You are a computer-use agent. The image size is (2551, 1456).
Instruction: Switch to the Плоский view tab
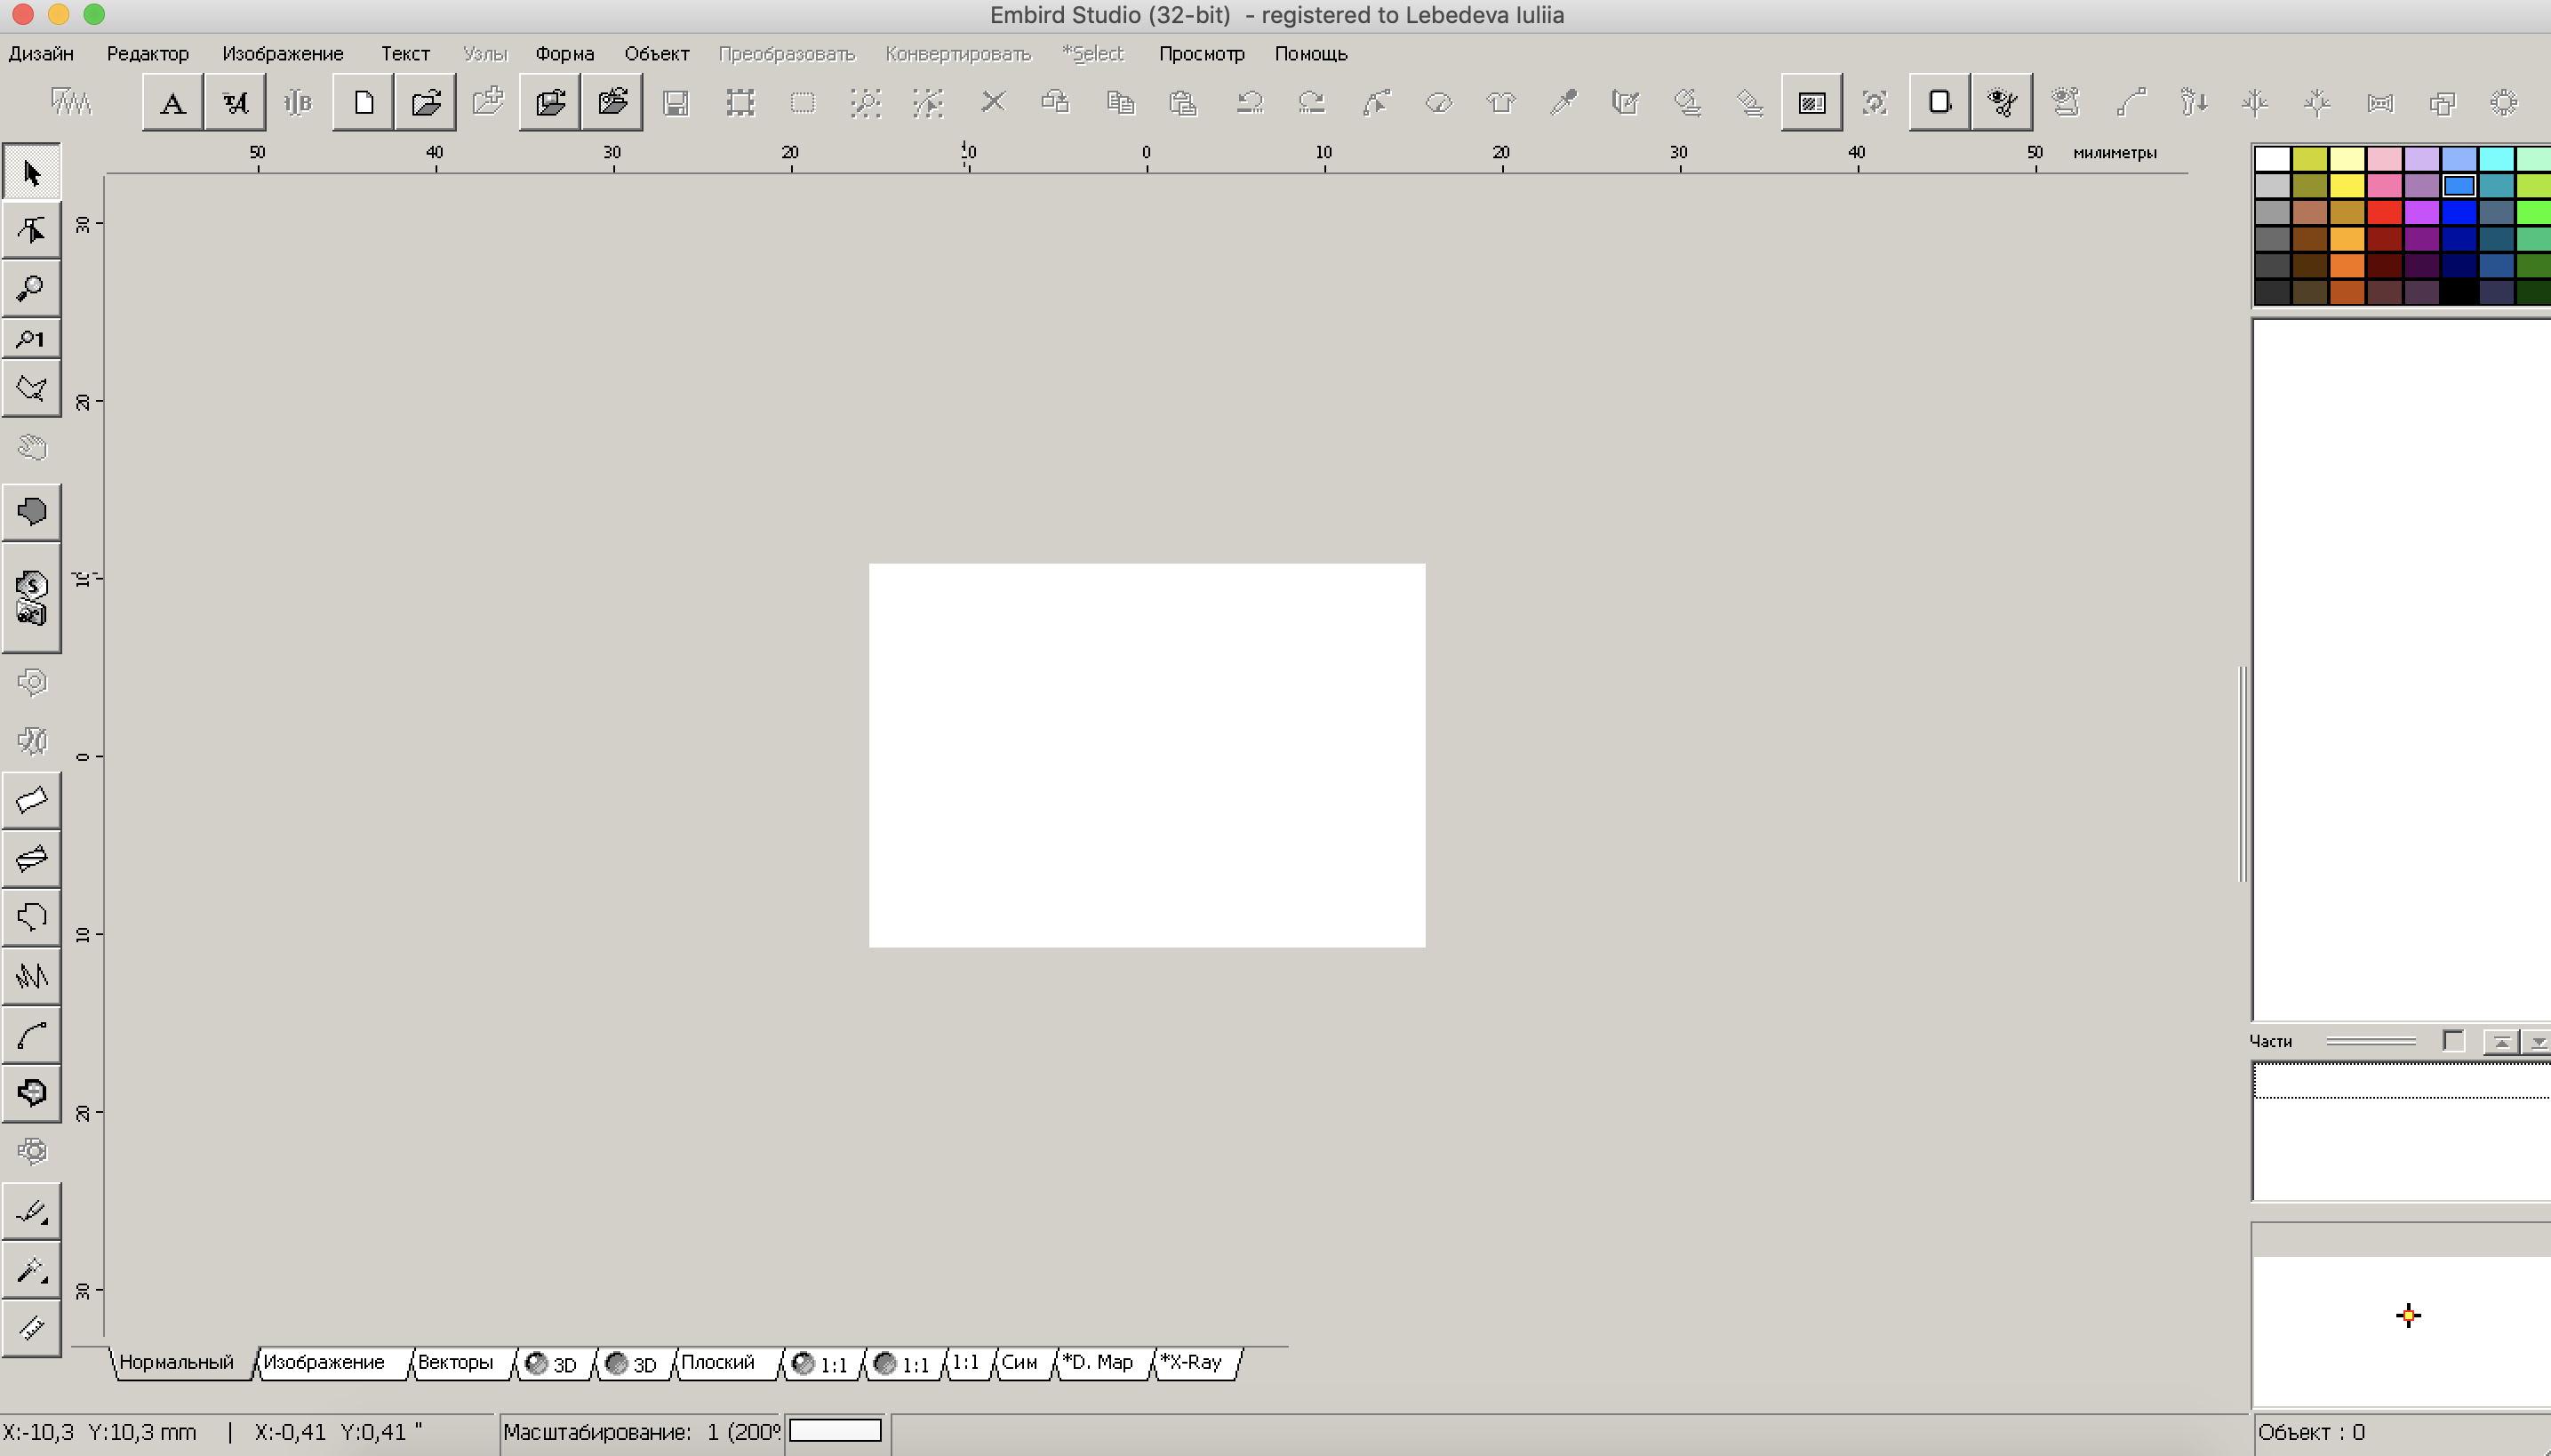[x=718, y=1362]
